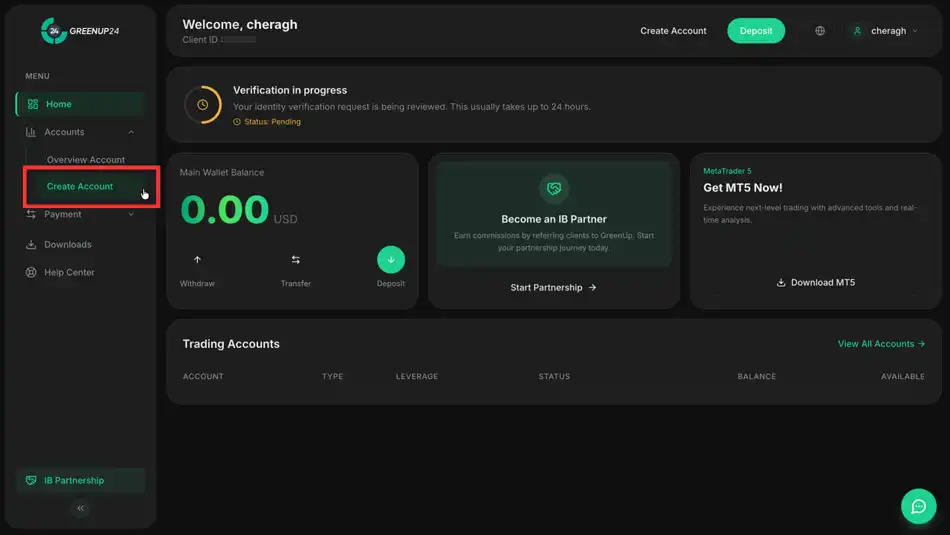Viewport: 950px width, 535px height.
Task: Click the GreenUp24 logo
Action: tap(80, 31)
